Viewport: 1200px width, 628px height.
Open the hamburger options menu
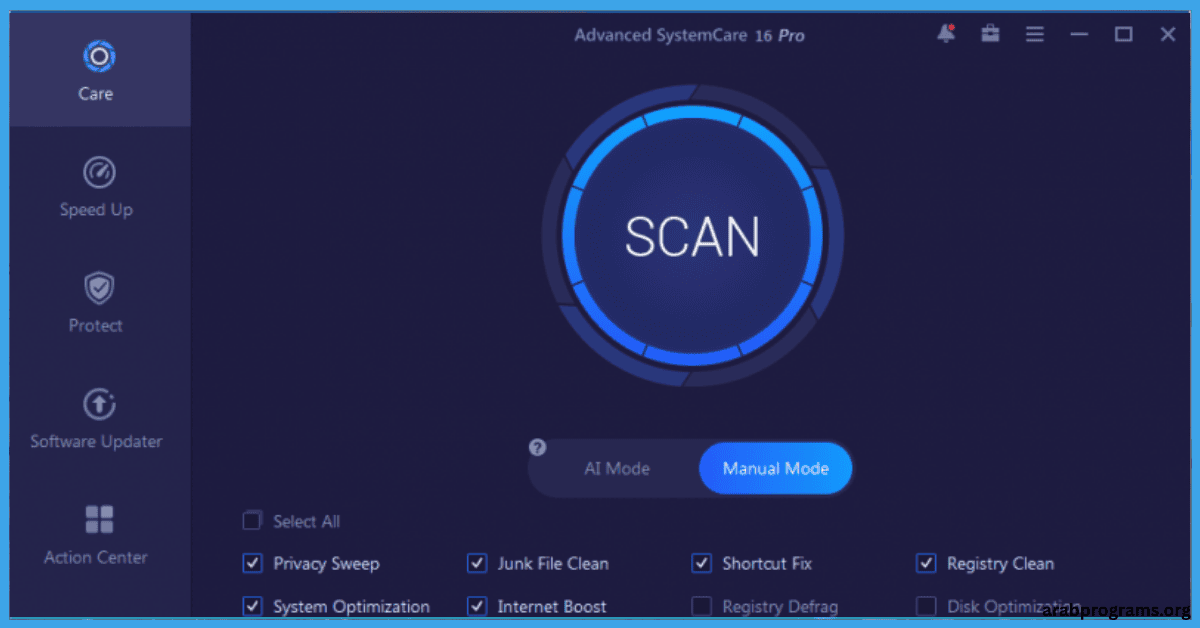point(1034,34)
